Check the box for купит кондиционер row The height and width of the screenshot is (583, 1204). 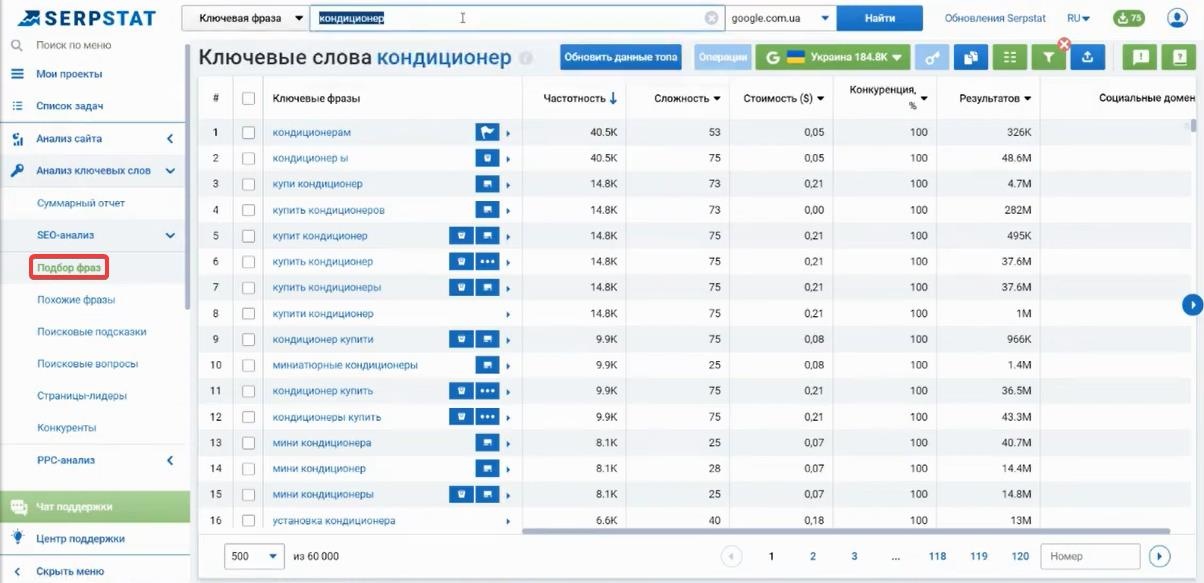coord(248,236)
